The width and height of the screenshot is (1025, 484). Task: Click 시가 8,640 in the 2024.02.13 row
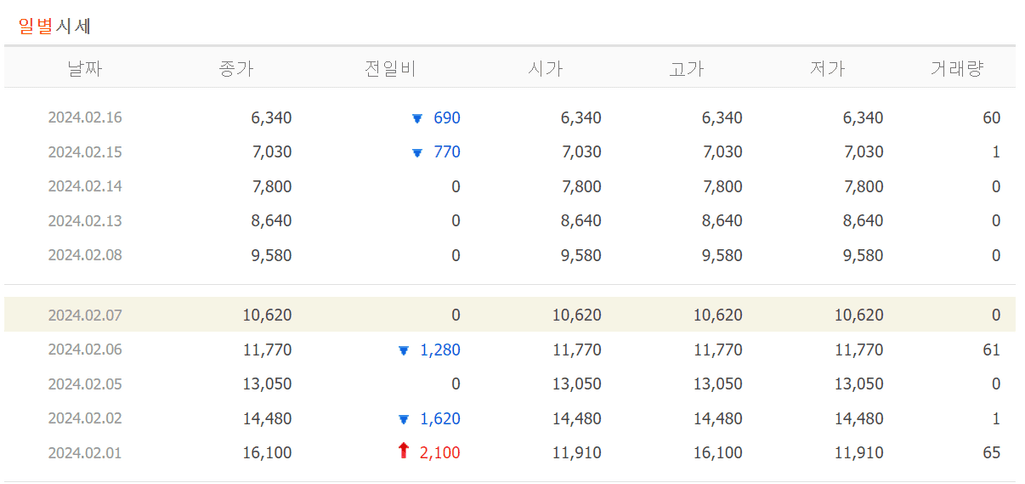[x=581, y=220]
